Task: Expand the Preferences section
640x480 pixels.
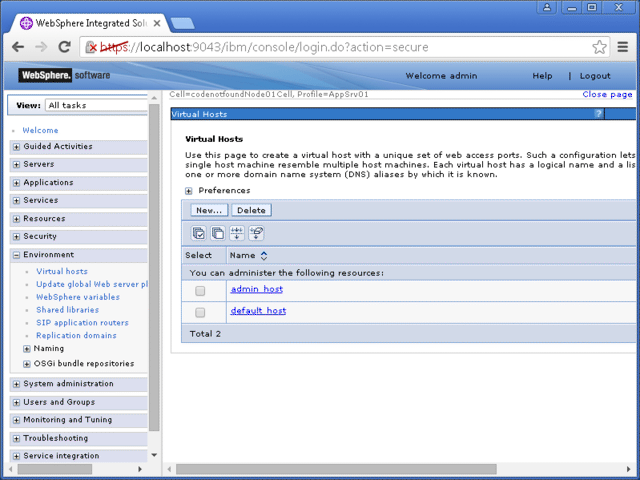Action: [189, 190]
